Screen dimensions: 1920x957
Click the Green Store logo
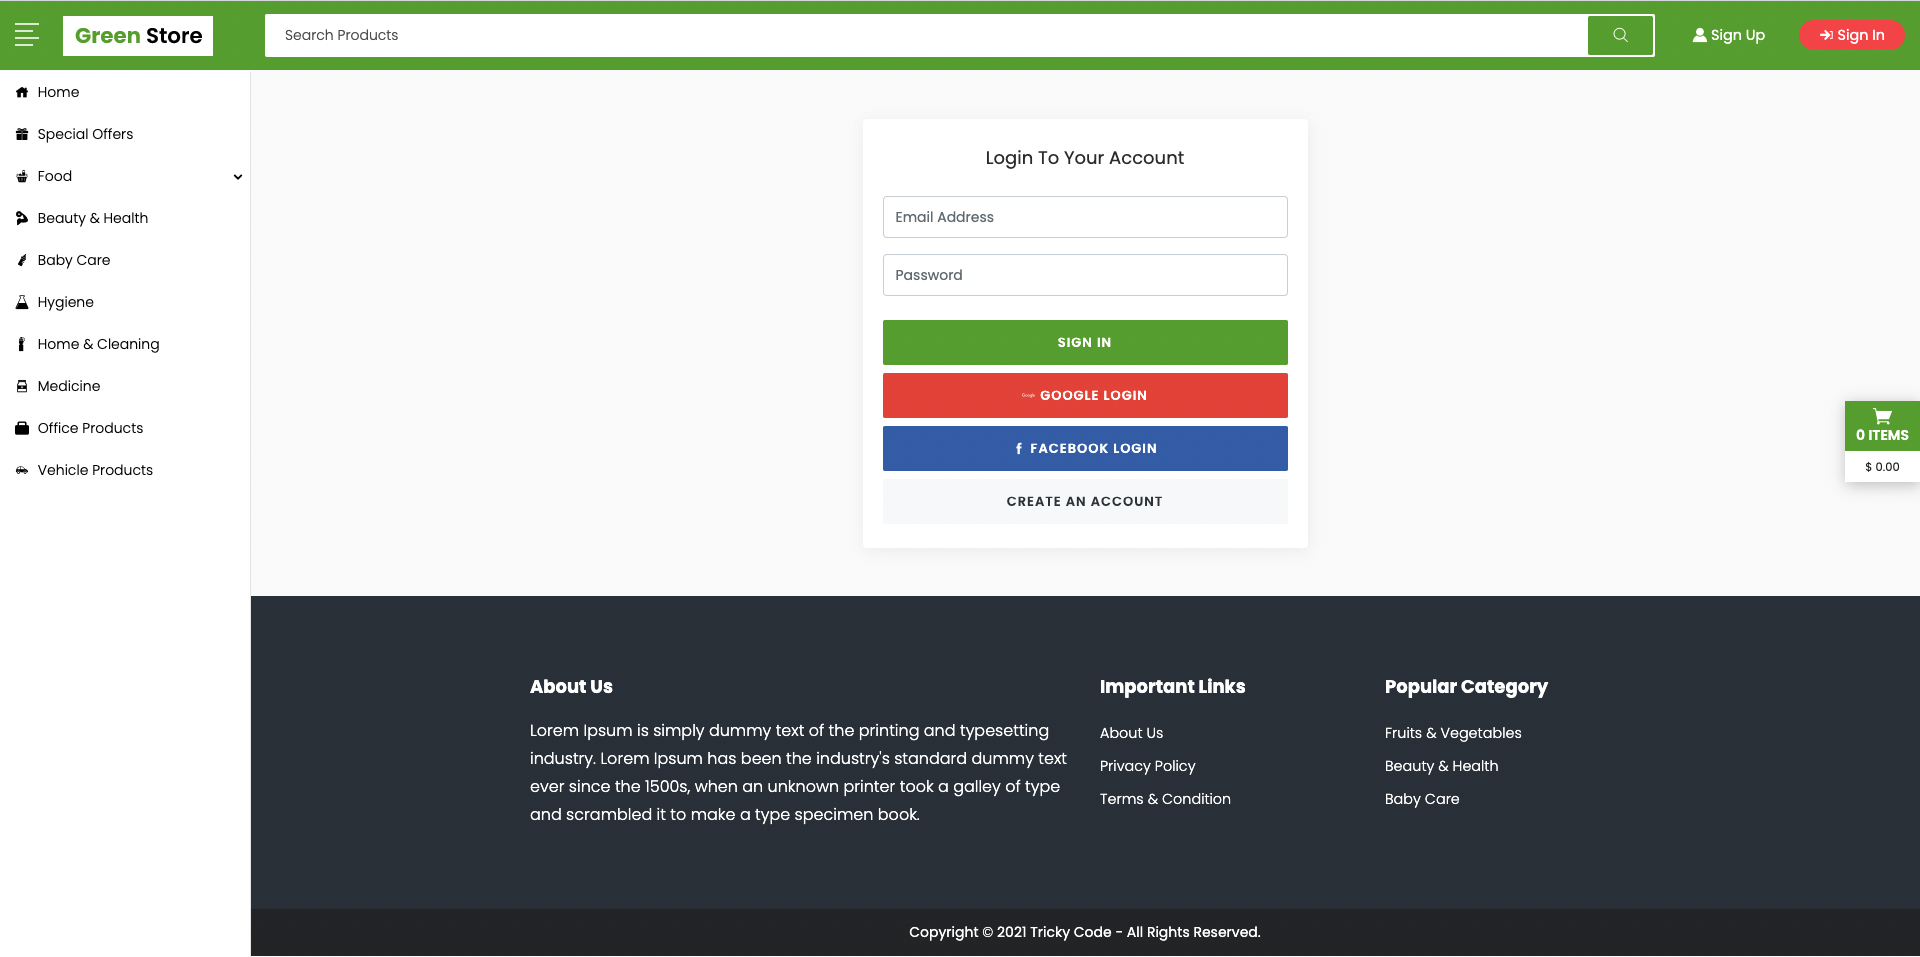click(x=137, y=35)
